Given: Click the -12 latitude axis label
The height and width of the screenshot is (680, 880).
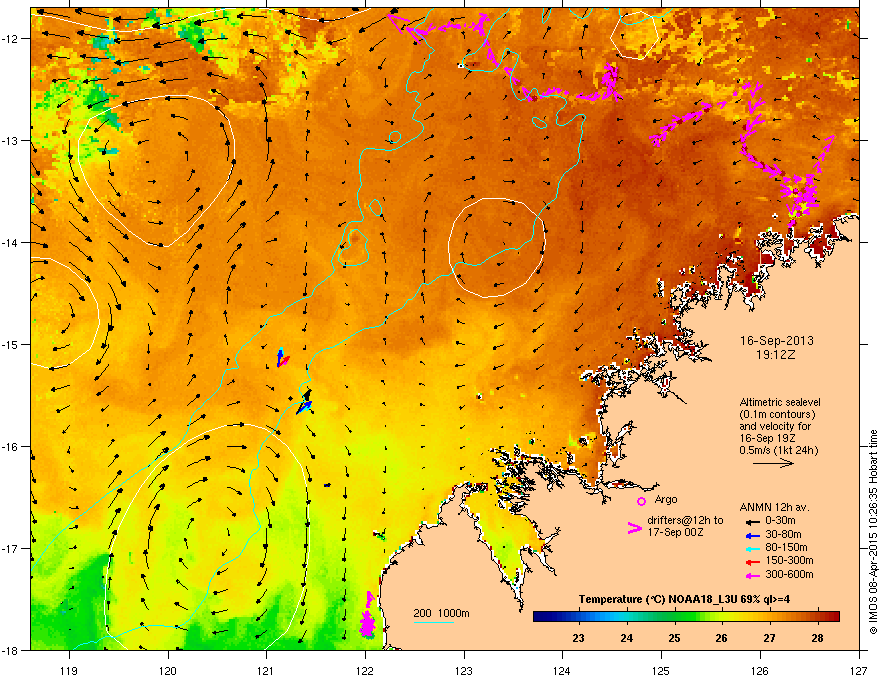Looking at the screenshot, I should [10, 39].
